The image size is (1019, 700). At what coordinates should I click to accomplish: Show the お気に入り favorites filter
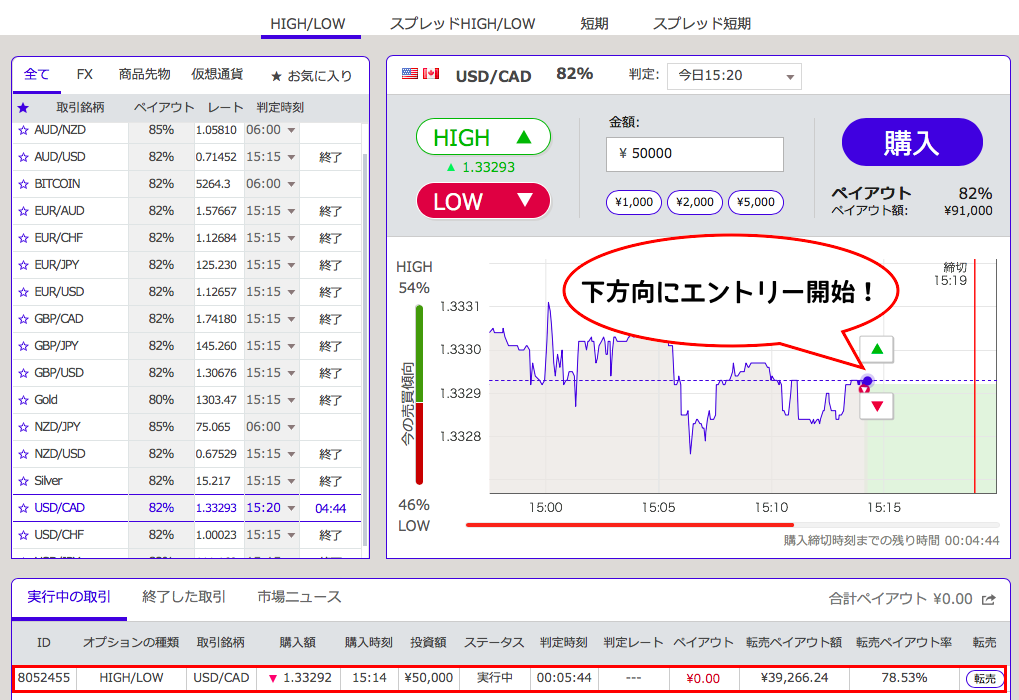(x=311, y=75)
